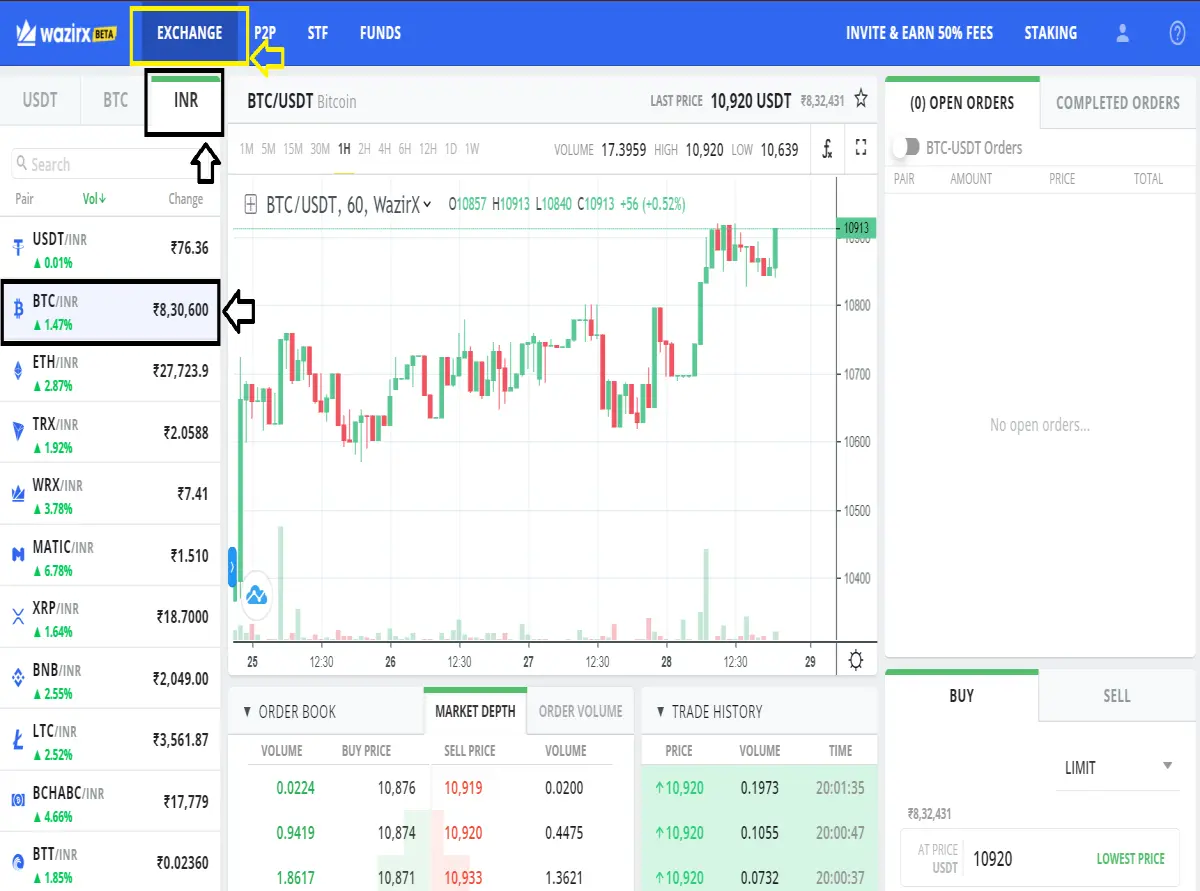Click the Tron icon of TRX/INR
Screen dimensions: 1200x891
click(x=17, y=432)
